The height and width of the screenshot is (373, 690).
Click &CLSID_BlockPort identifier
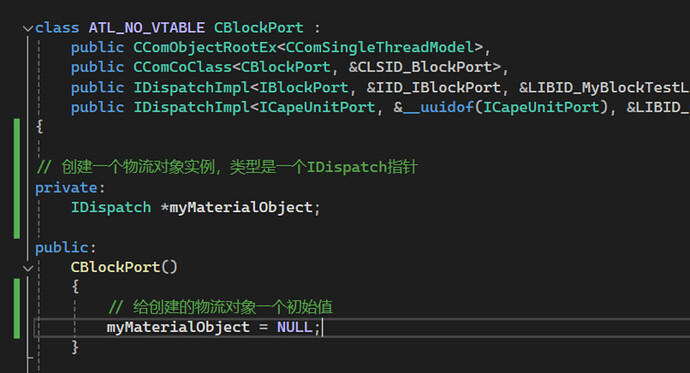420,67
